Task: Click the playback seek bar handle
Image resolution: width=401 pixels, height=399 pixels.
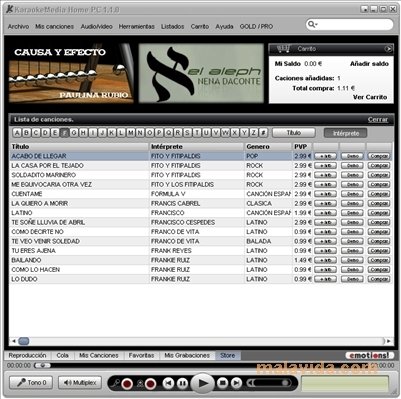Action: point(43,366)
